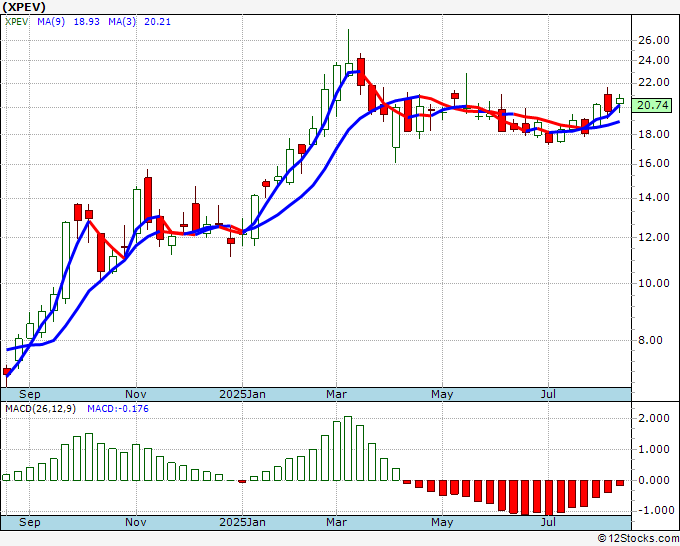Click the current price tag 20.74

click(652, 105)
